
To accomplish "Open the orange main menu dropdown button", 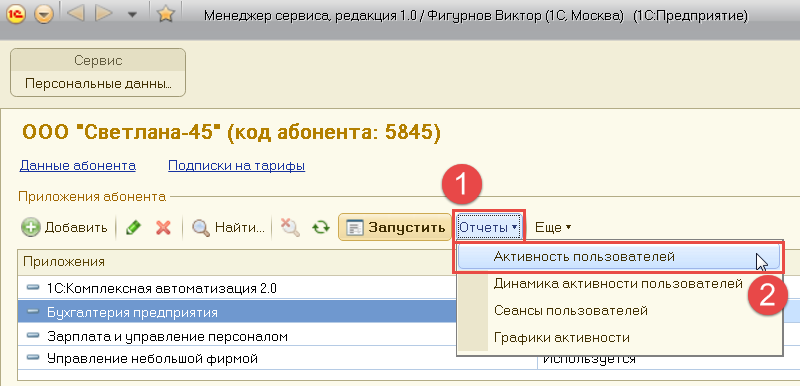I will click(x=44, y=15).
